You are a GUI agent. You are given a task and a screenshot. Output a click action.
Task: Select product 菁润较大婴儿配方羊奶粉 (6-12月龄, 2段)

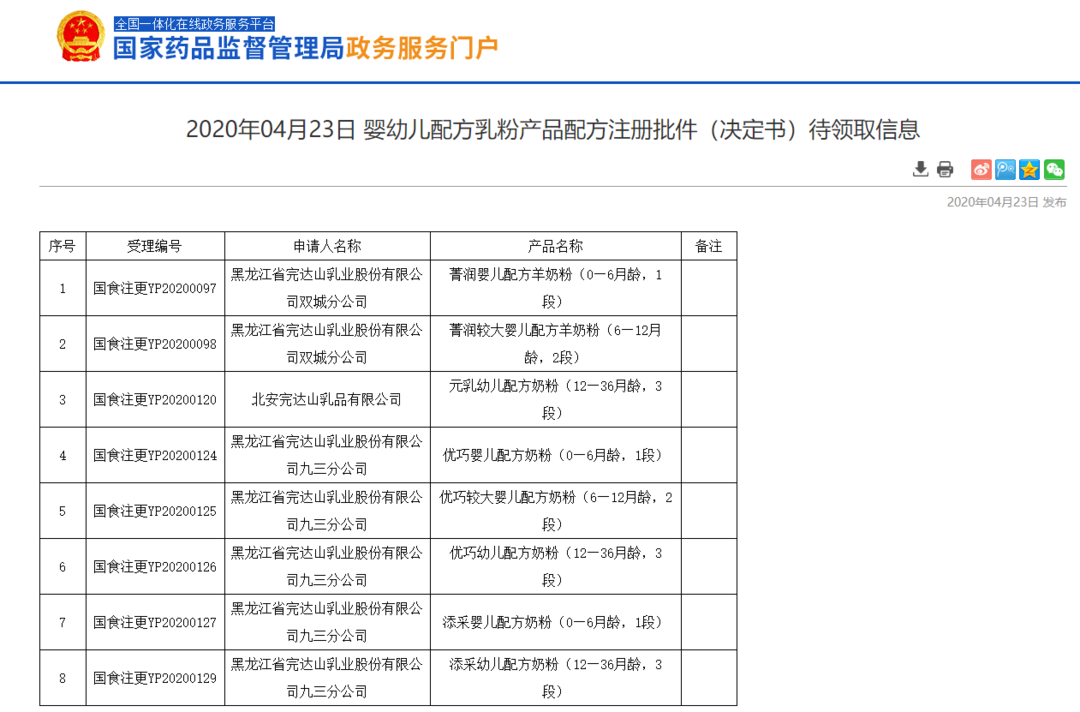555,344
